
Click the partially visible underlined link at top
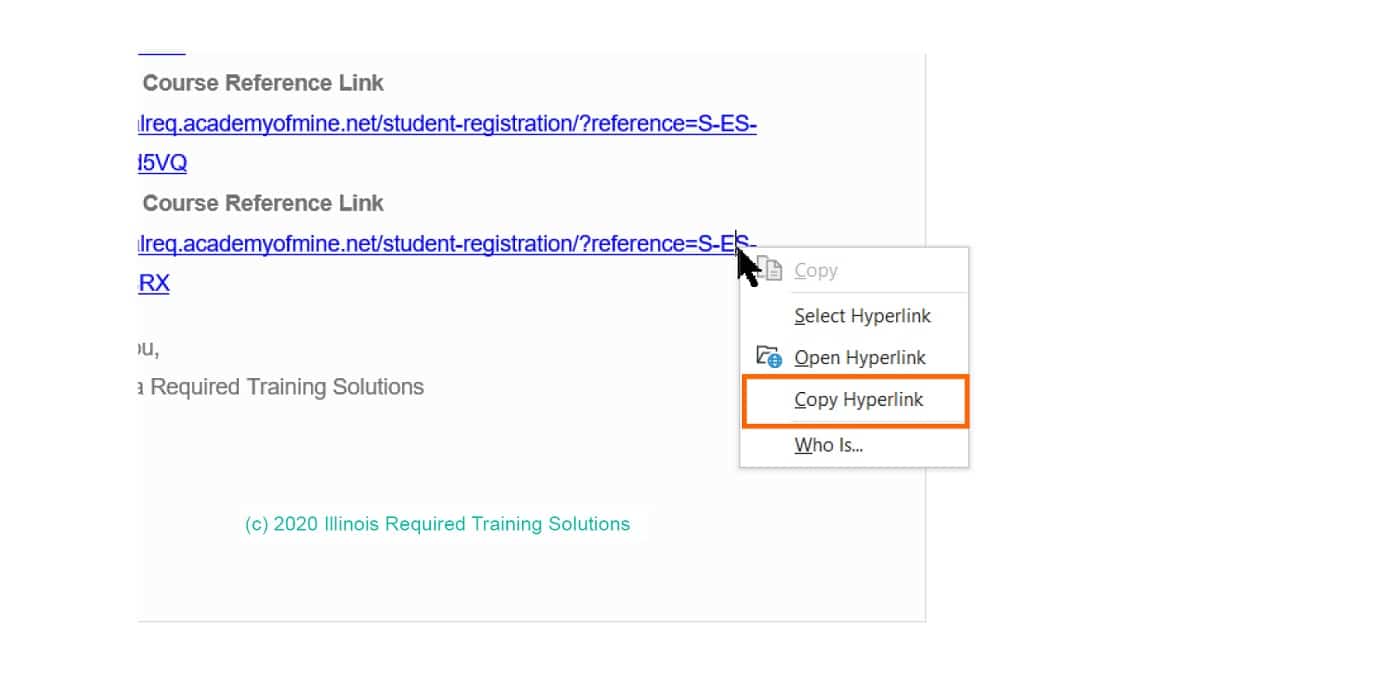(x=161, y=52)
